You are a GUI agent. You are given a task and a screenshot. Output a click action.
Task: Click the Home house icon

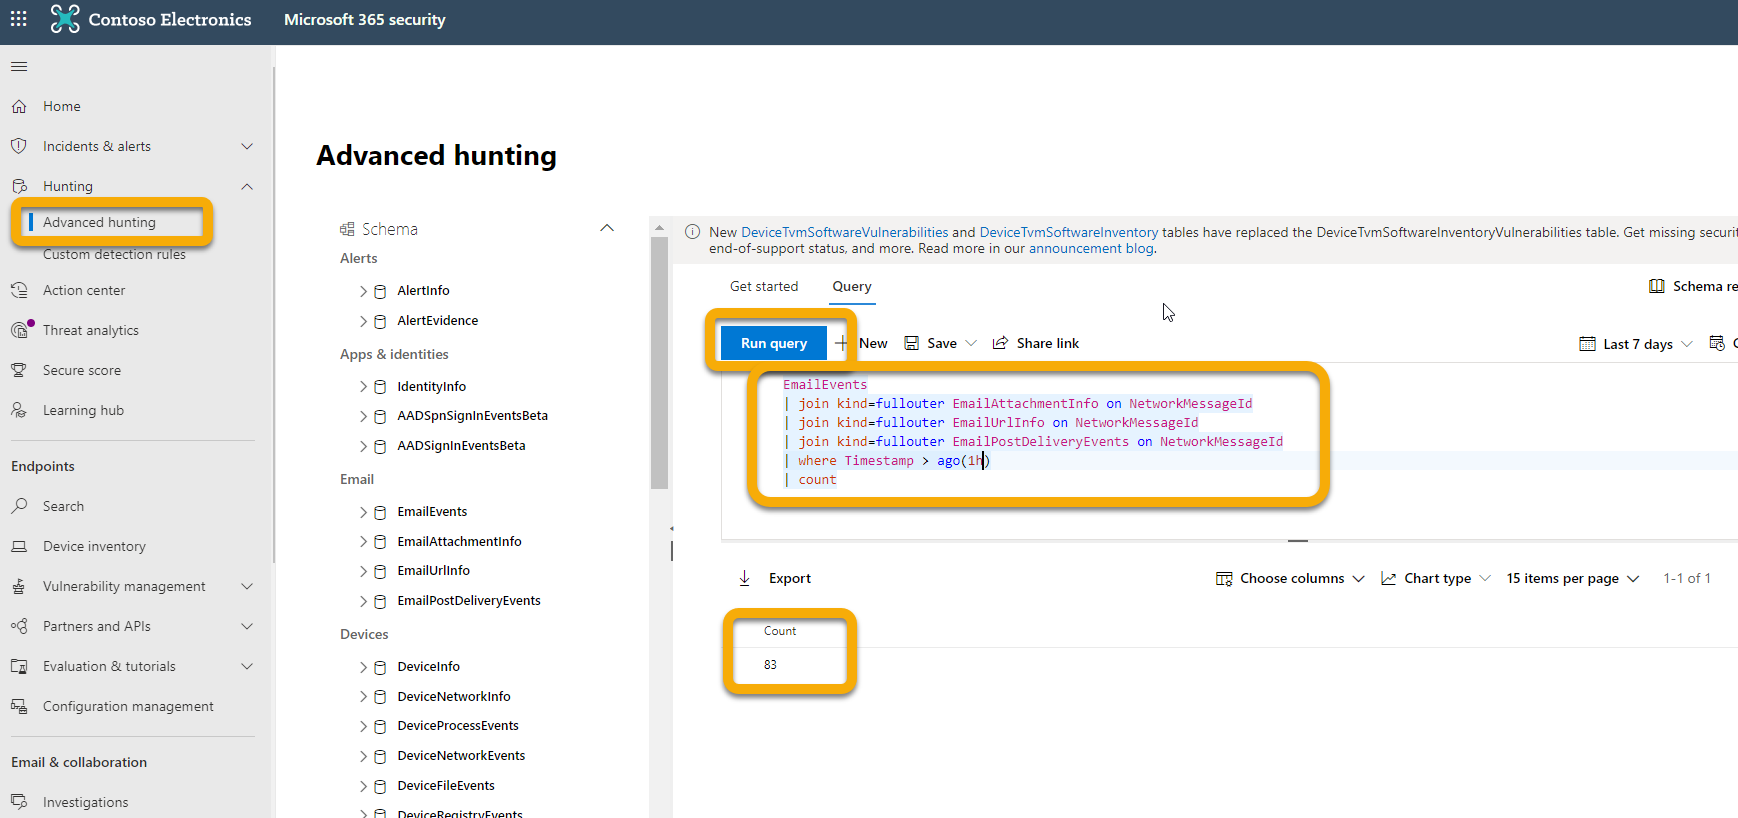[19, 106]
